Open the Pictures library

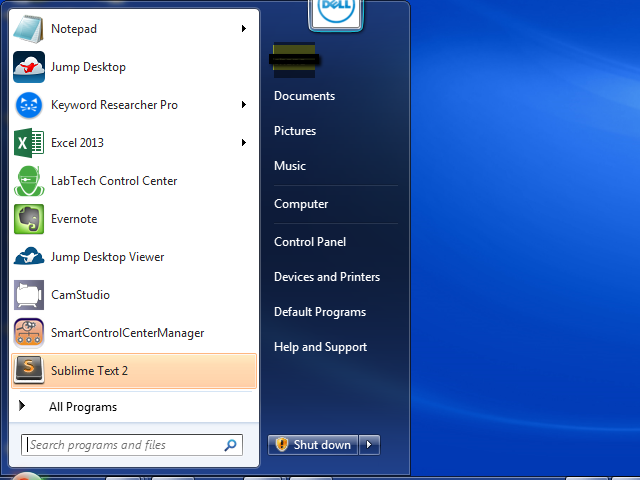coord(295,131)
